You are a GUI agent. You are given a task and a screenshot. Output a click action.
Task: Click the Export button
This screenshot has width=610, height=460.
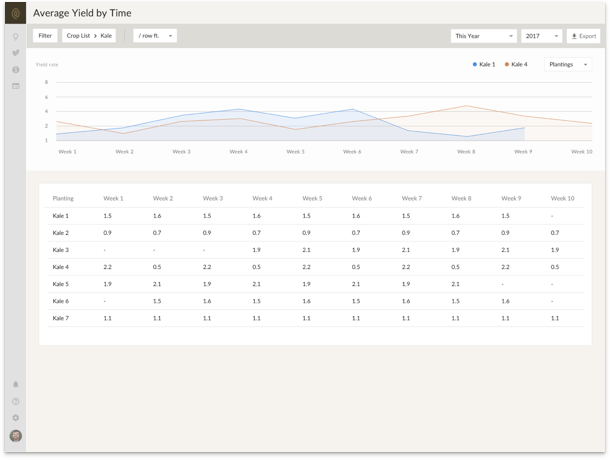(x=584, y=36)
